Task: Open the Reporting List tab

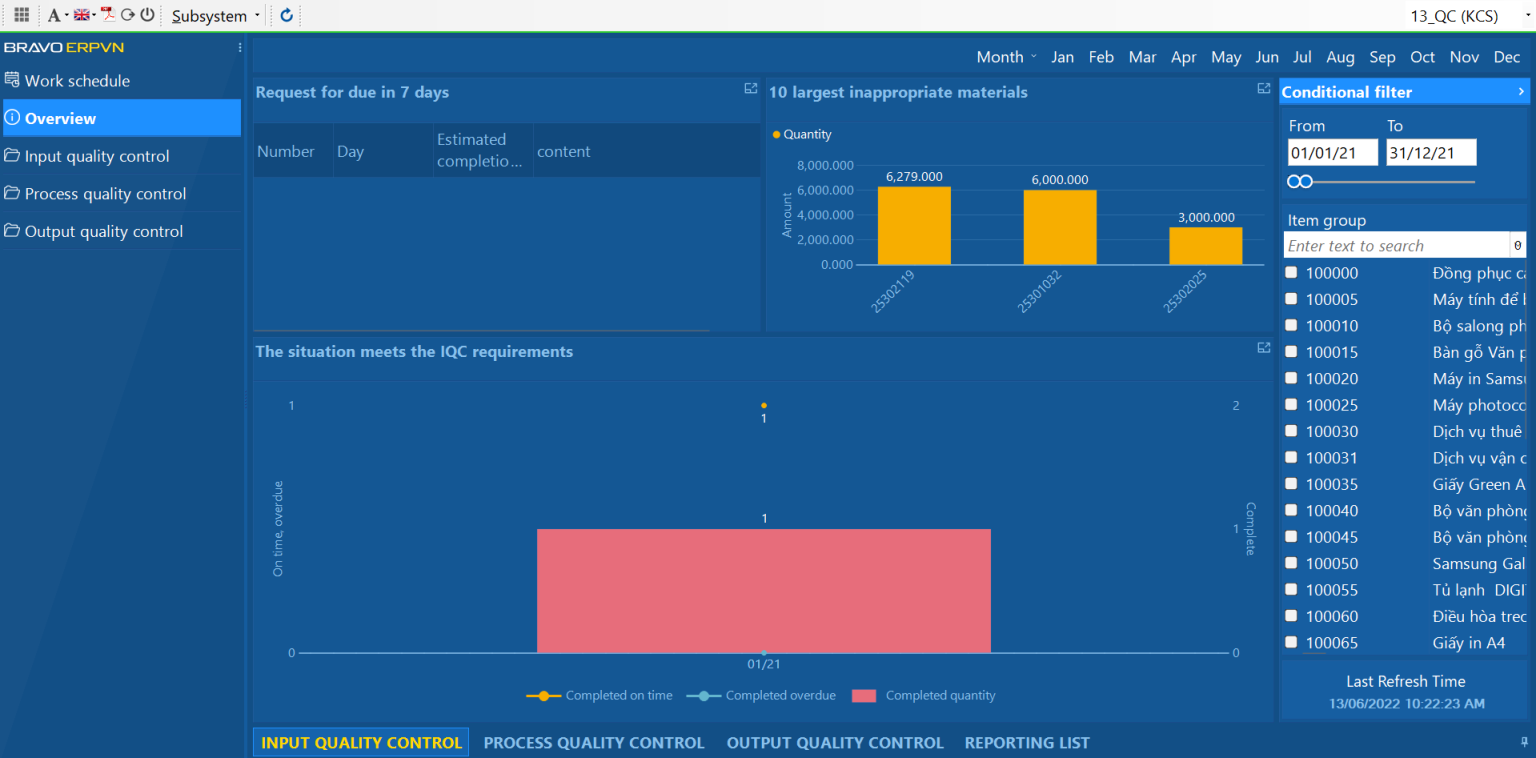Action: pos(1027,743)
